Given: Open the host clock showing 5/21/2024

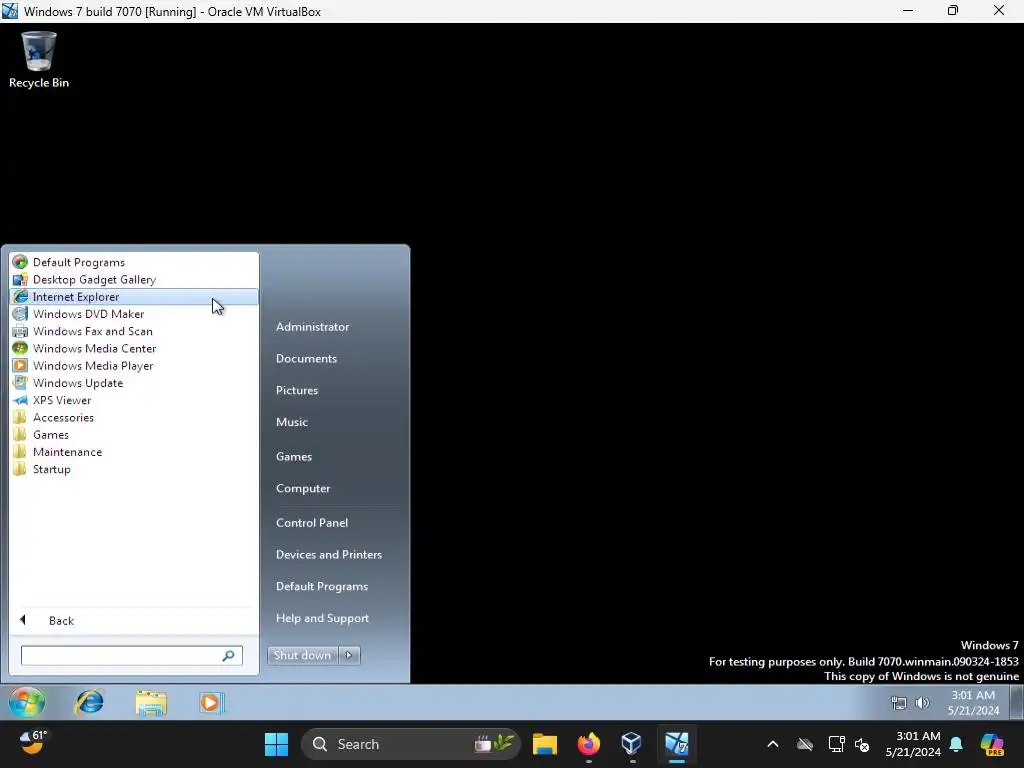Looking at the screenshot, I should (x=913, y=744).
